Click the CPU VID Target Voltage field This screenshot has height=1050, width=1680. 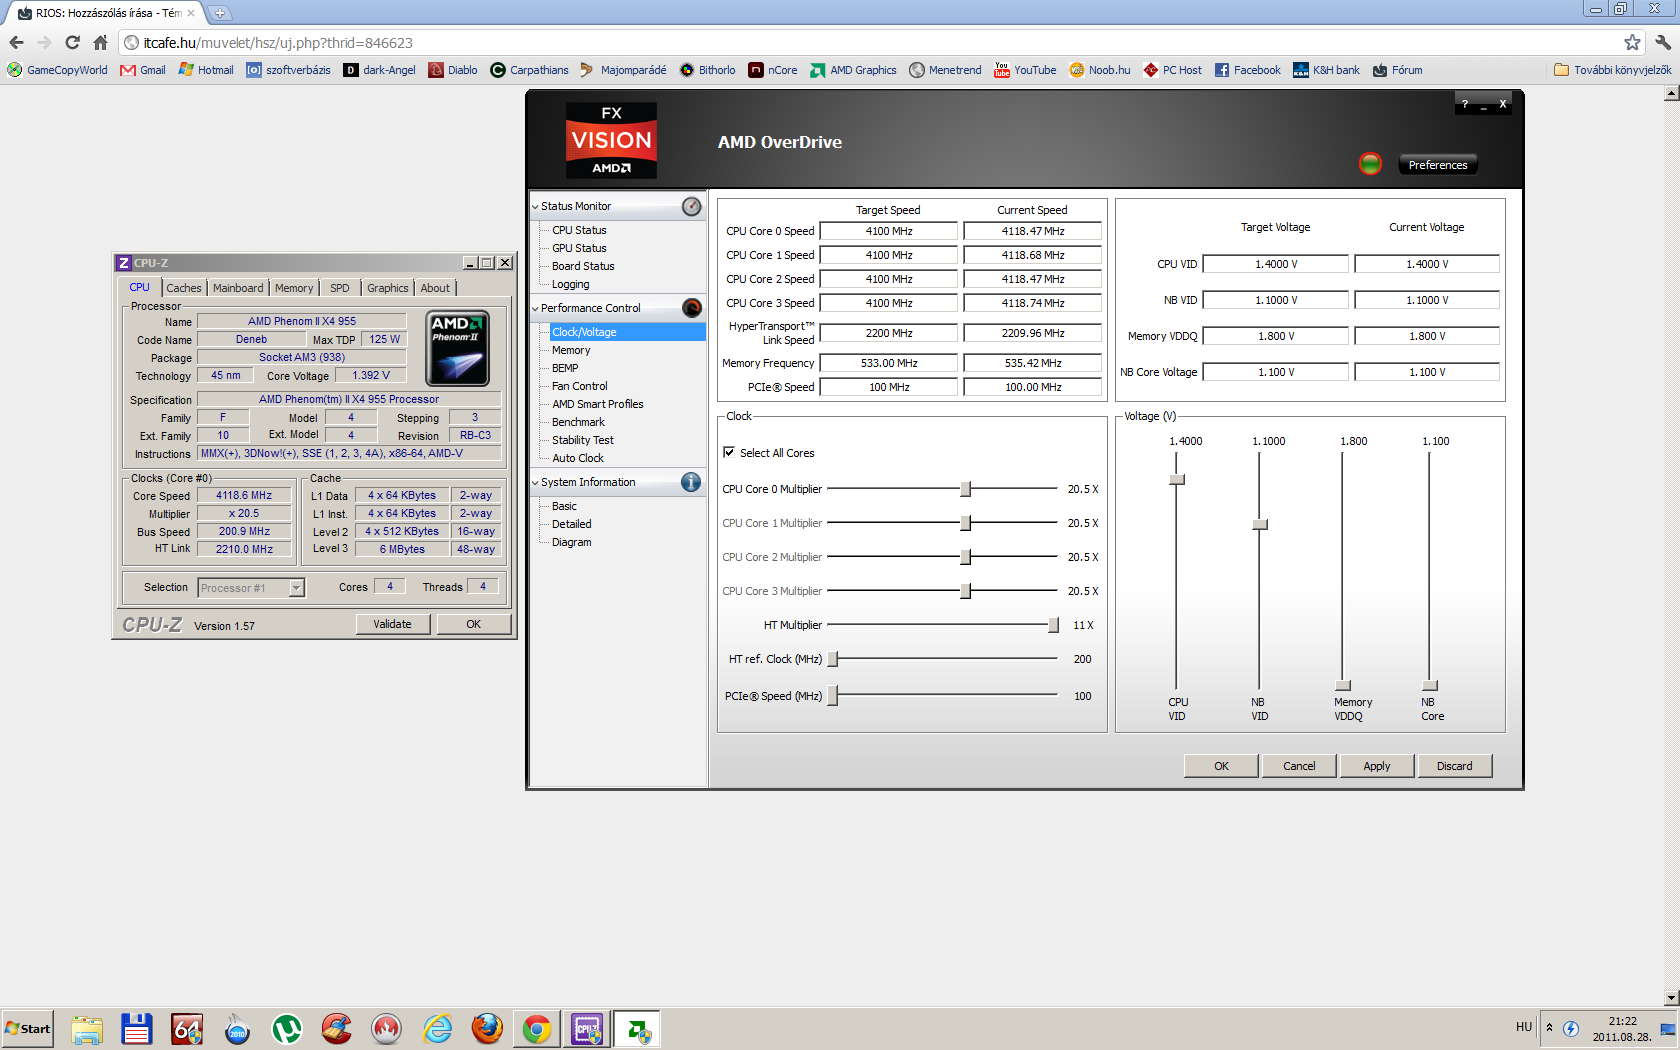coord(1276,264)
